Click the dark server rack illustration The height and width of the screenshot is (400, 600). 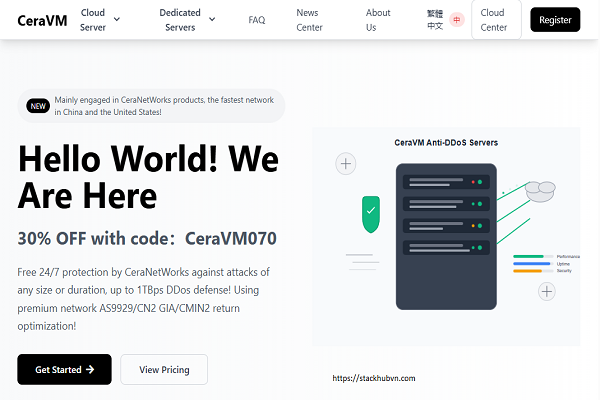(446, 237)
